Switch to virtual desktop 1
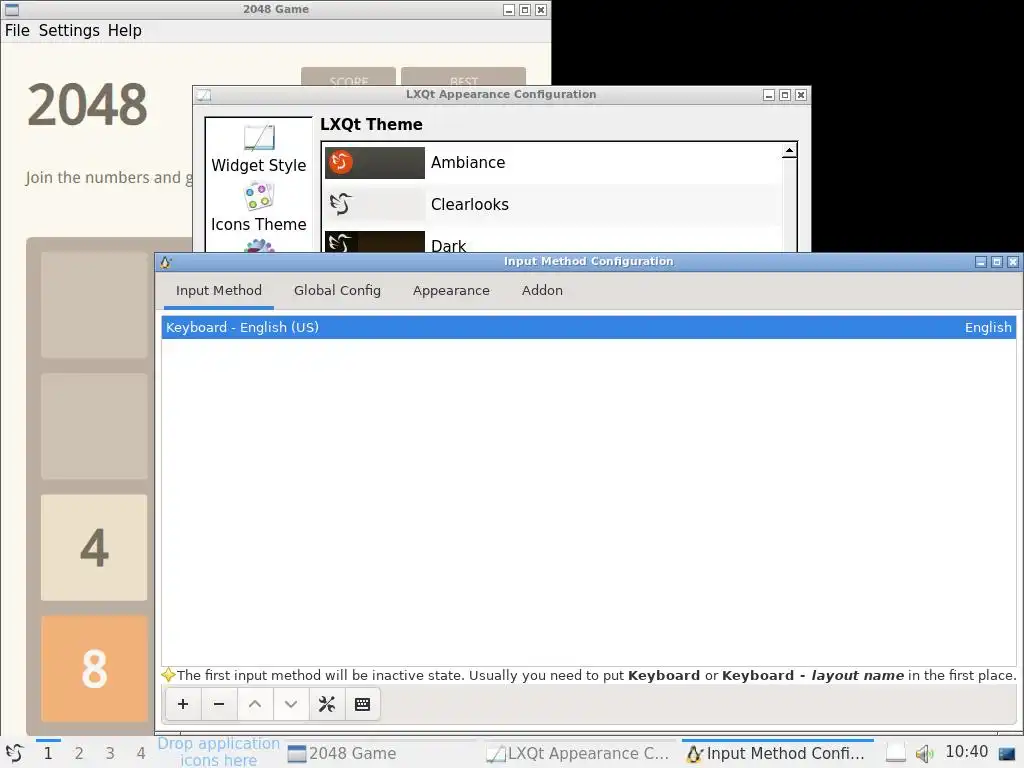This screenshot has width=1024, height=768. 48,753
